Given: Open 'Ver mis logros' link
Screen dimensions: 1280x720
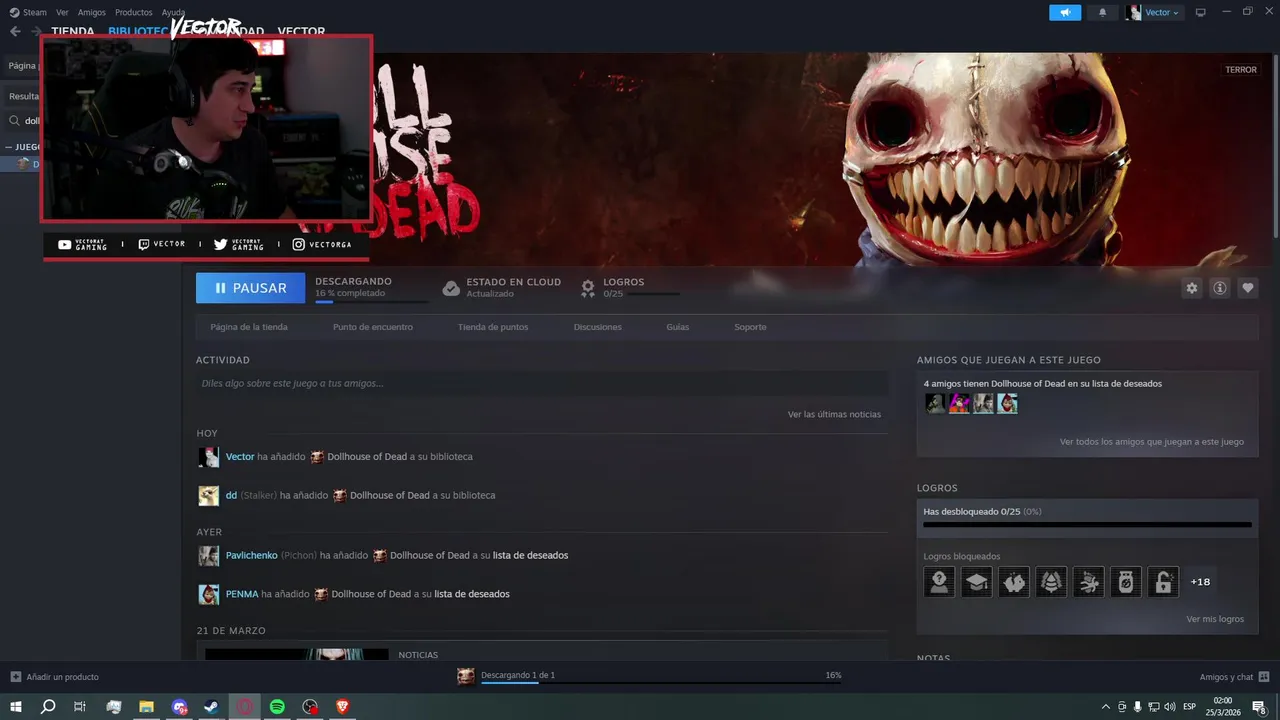Looking at the screenshot, I should pyautogui.click(x=1215, y=619).
